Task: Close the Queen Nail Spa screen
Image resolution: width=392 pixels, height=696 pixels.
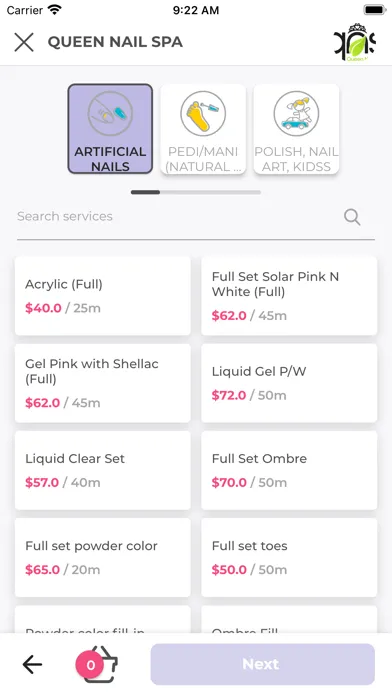Action: 24,42
